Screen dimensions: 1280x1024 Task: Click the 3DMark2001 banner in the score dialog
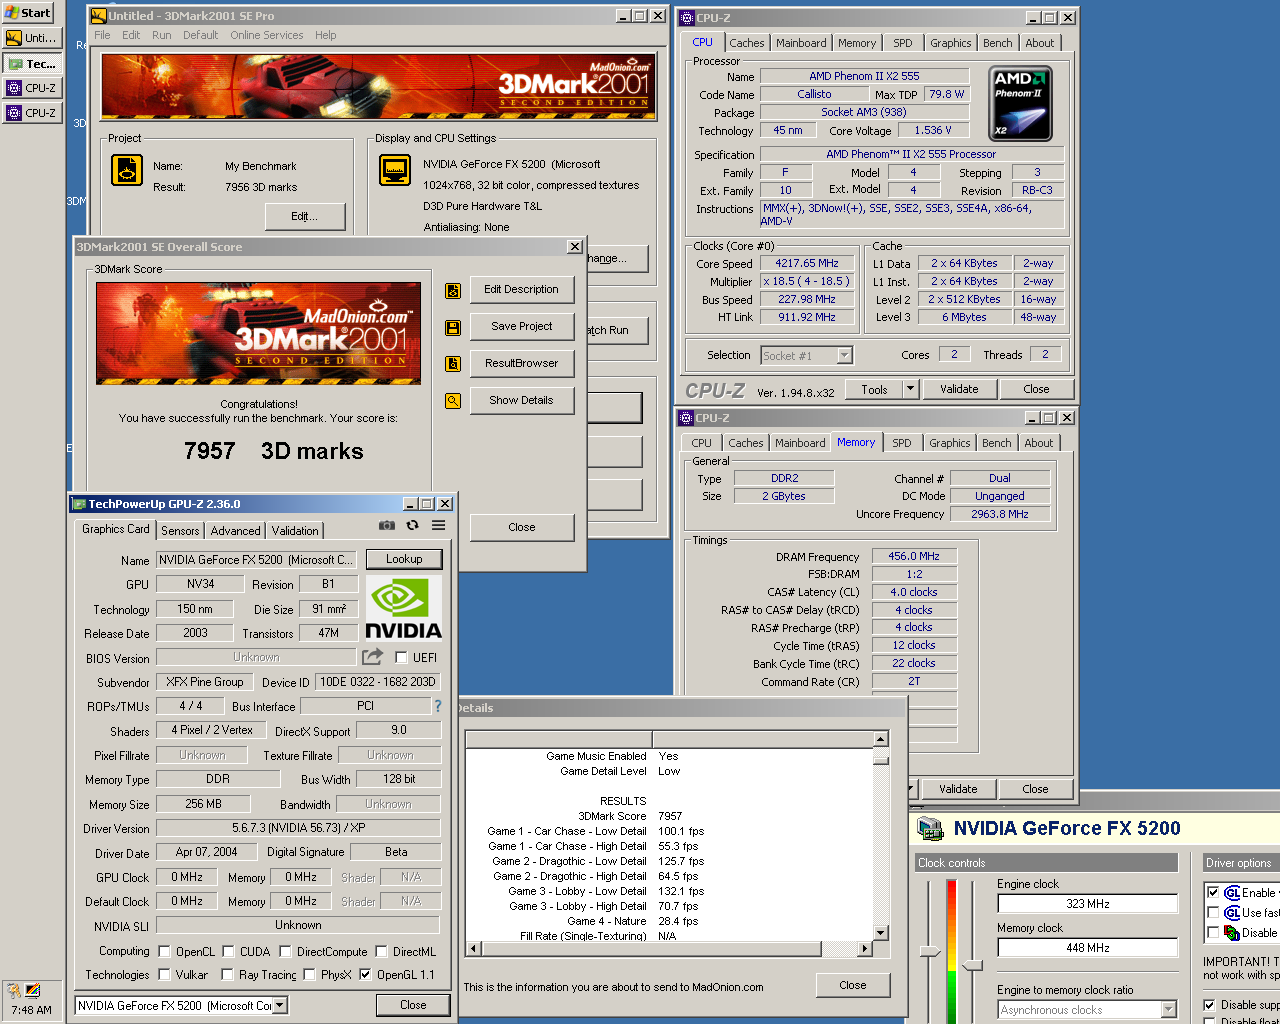click(x=258, y=333)
